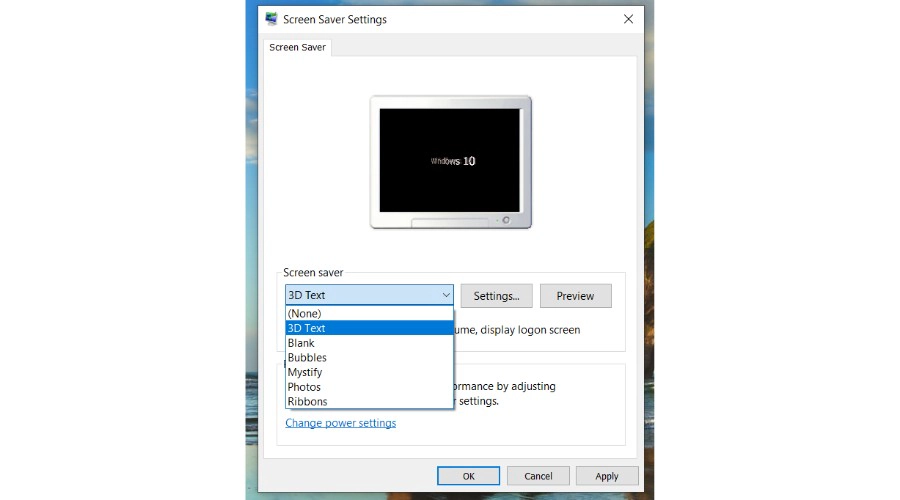Image resolution: width=900 pixels, height=500 pixels.
Task: Select 3D Text in the dropdown list
Action: (369, 328)
